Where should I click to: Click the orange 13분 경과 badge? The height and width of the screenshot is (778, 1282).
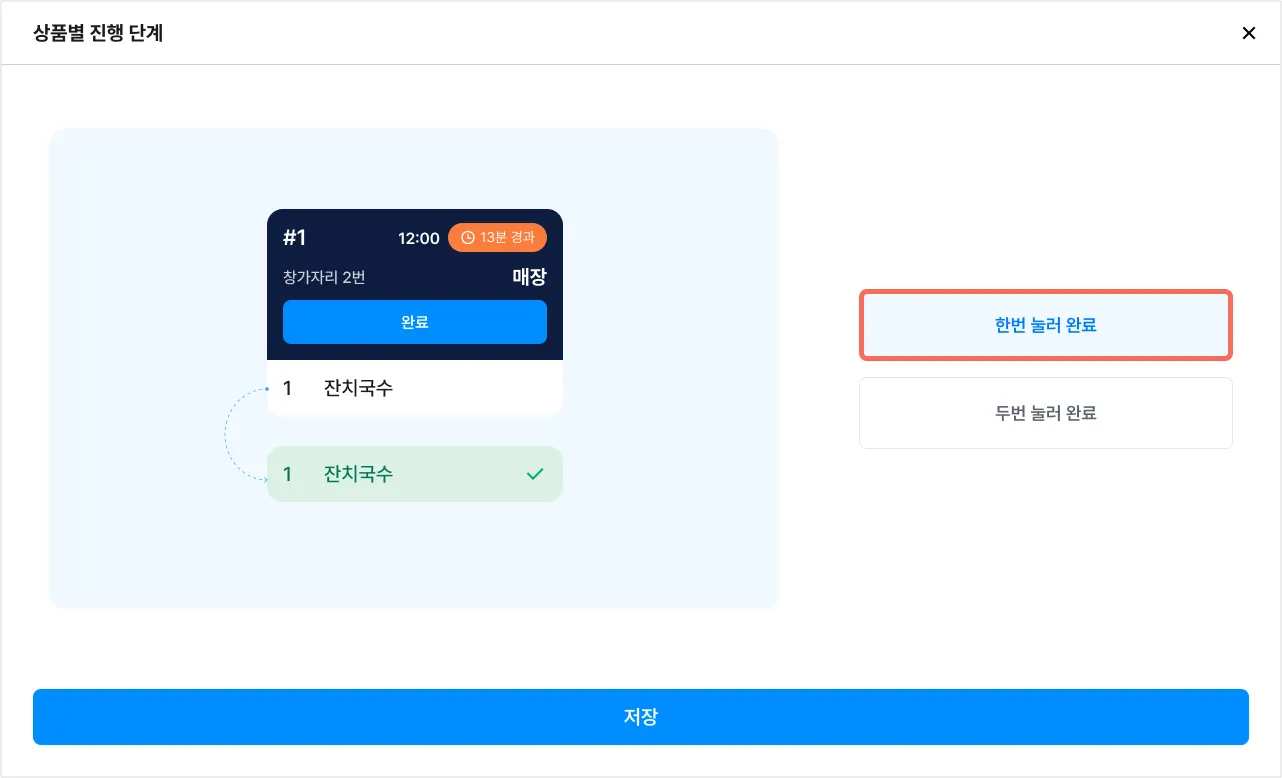coord(498,238)
